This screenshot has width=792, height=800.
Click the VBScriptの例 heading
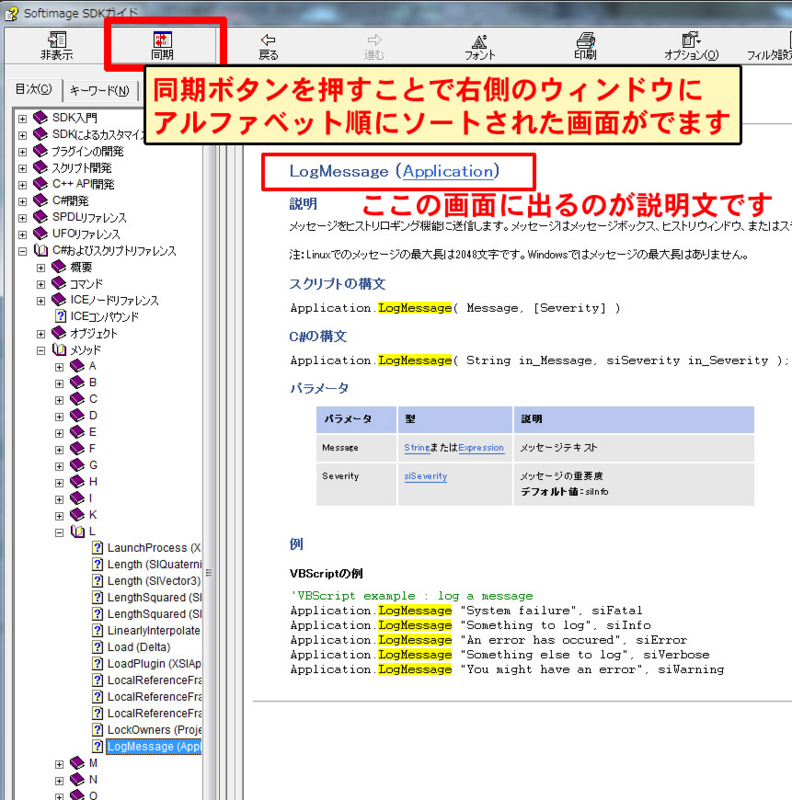[x=326, y=573]
